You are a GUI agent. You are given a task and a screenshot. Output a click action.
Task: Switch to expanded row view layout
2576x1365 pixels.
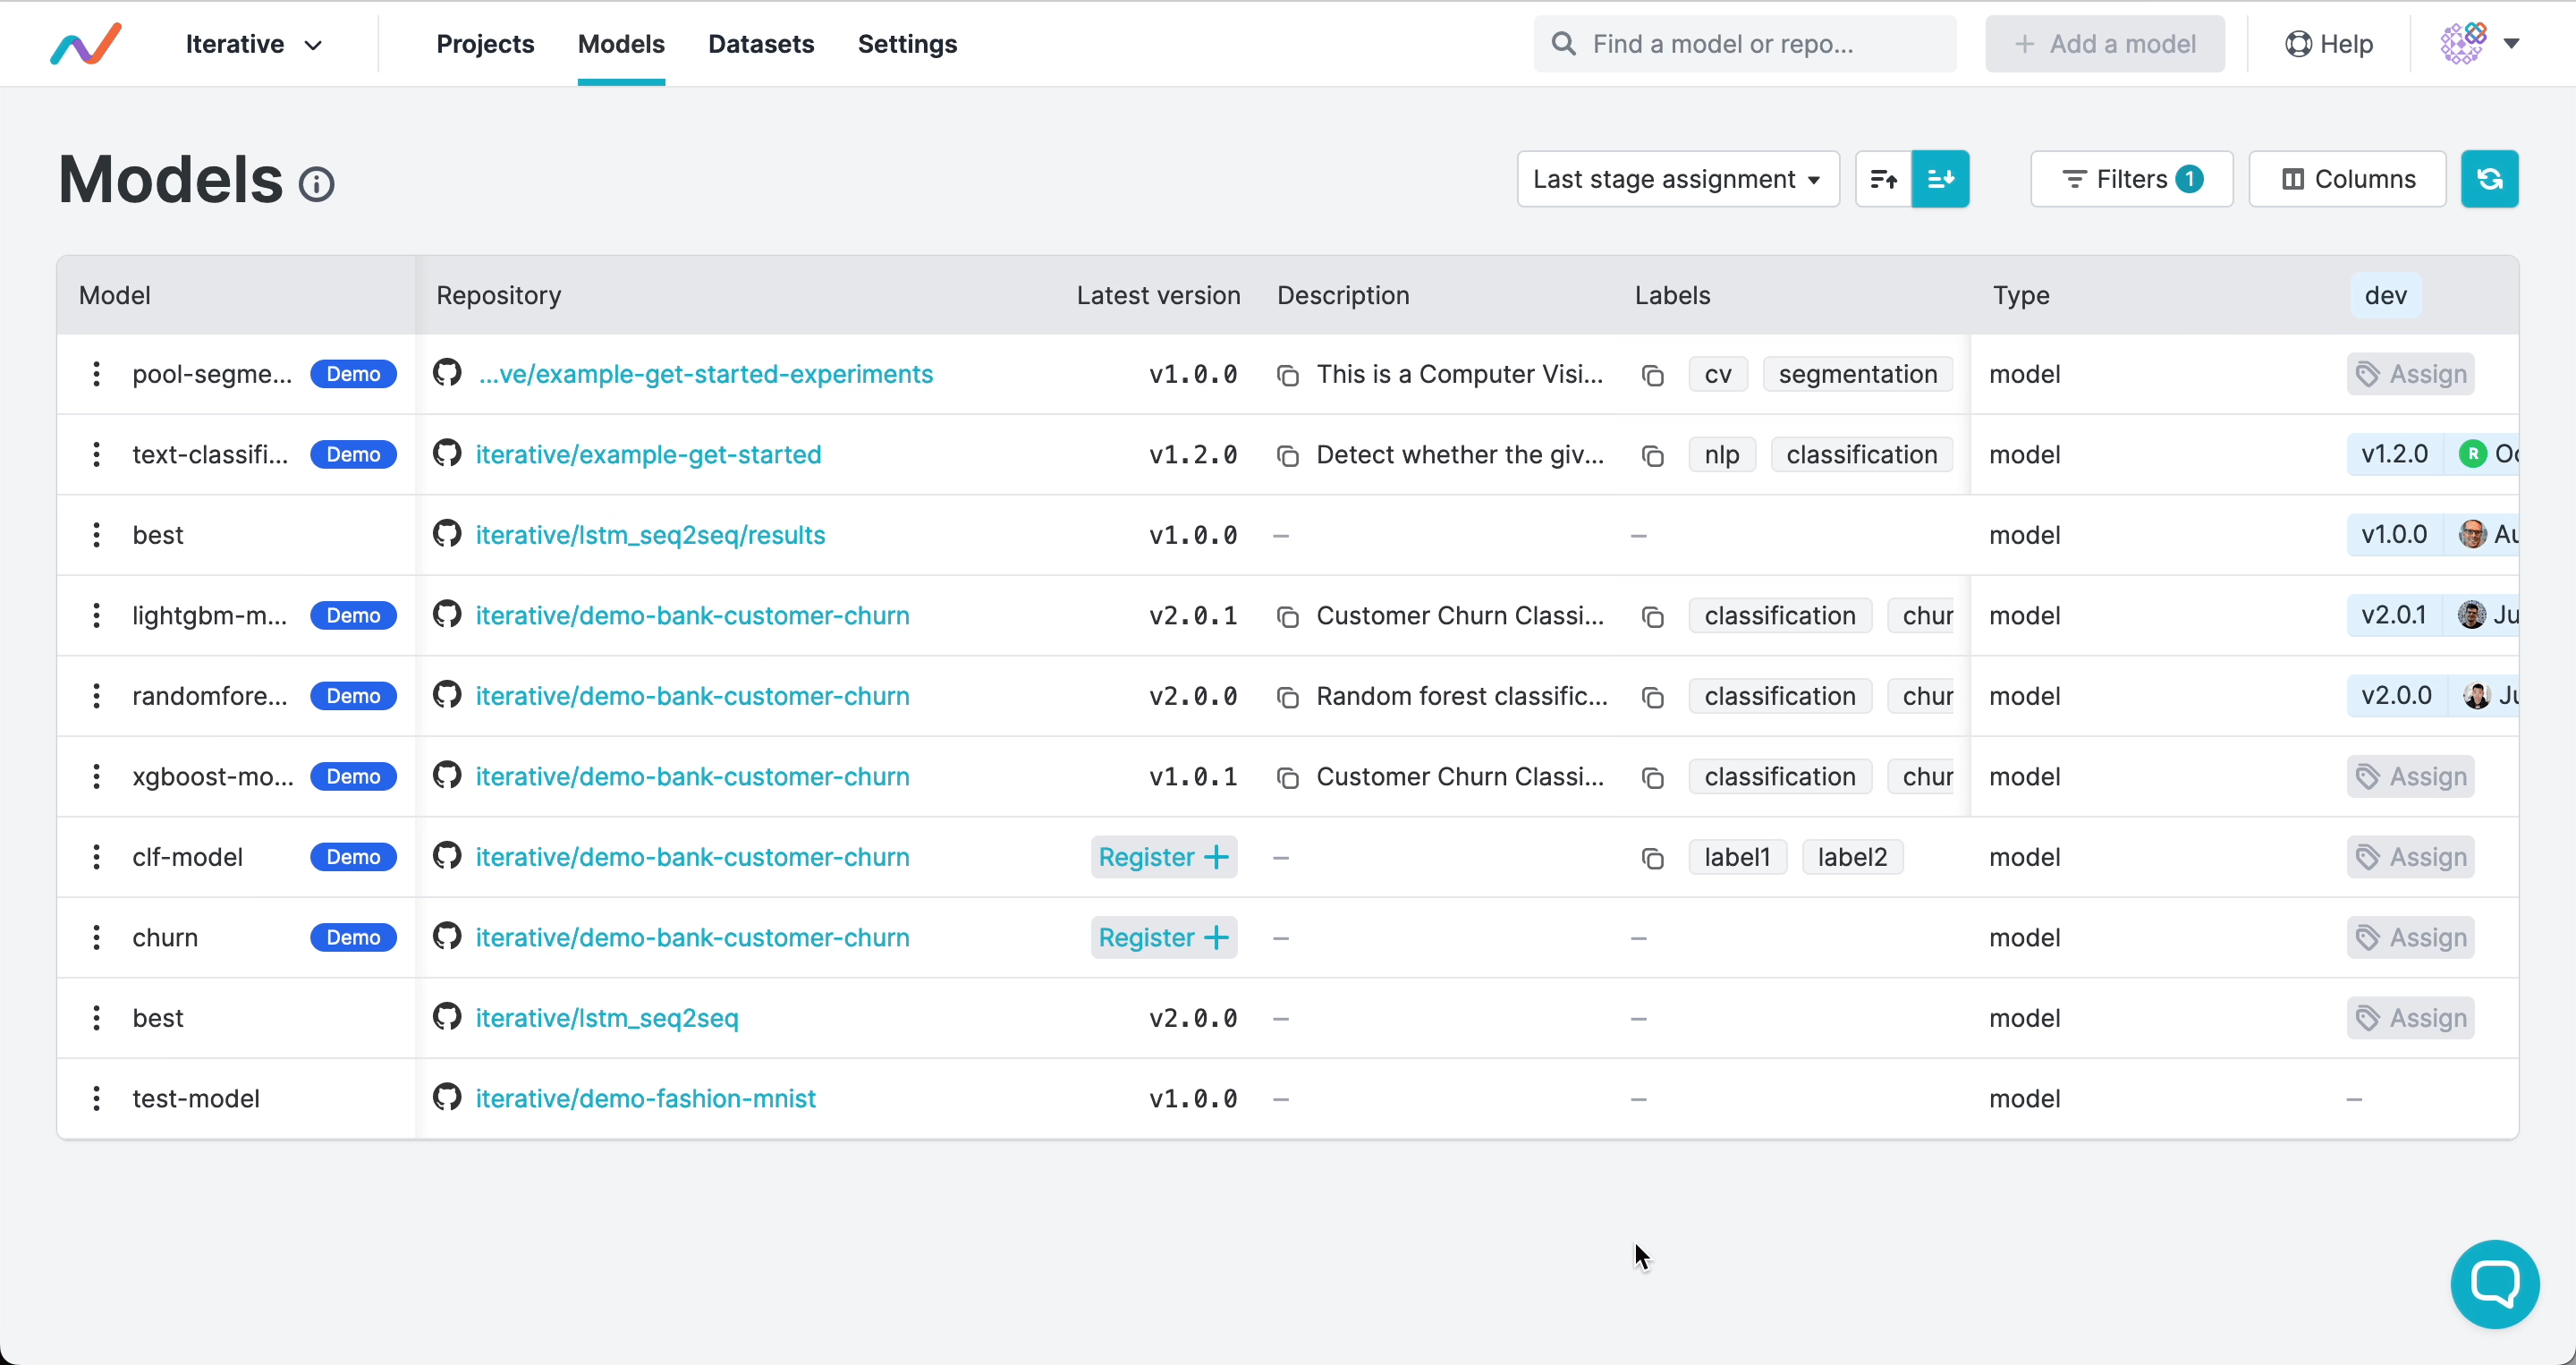1941,179
